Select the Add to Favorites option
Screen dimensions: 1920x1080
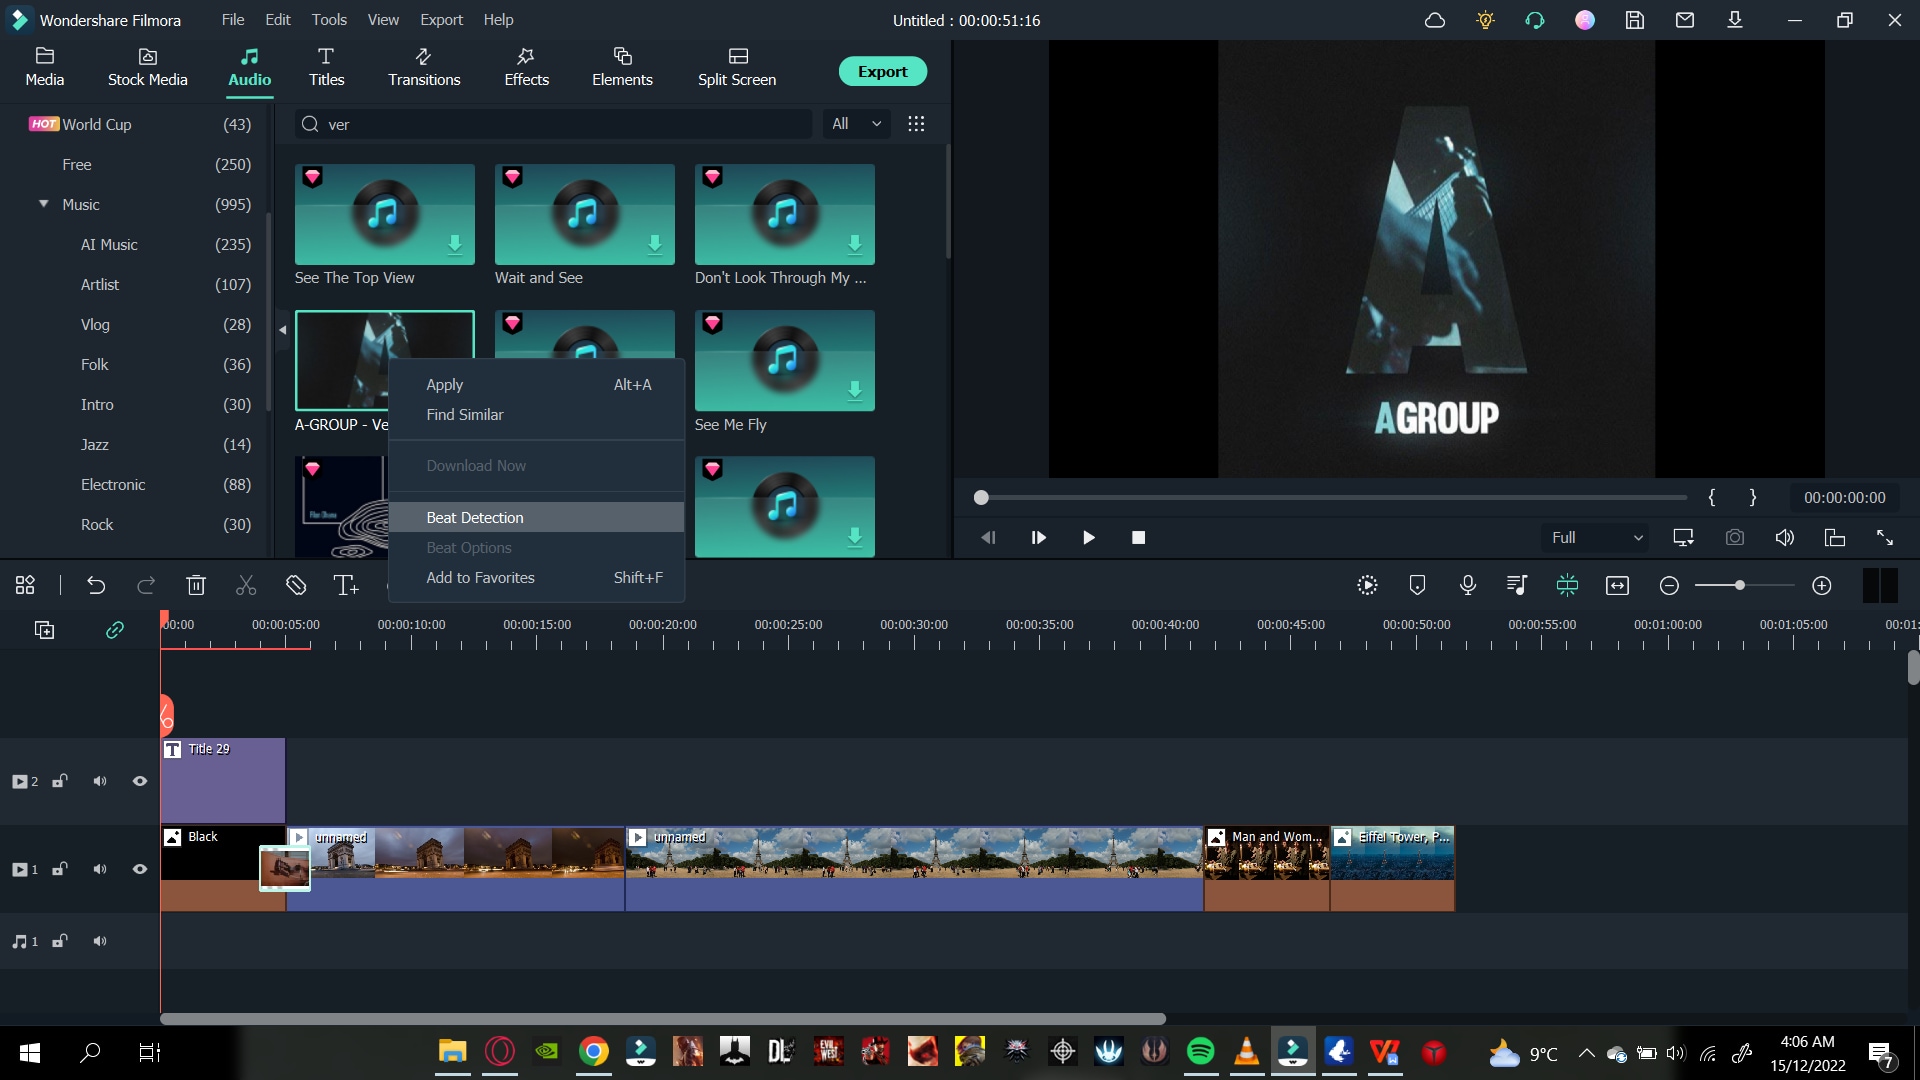(480, 578)
